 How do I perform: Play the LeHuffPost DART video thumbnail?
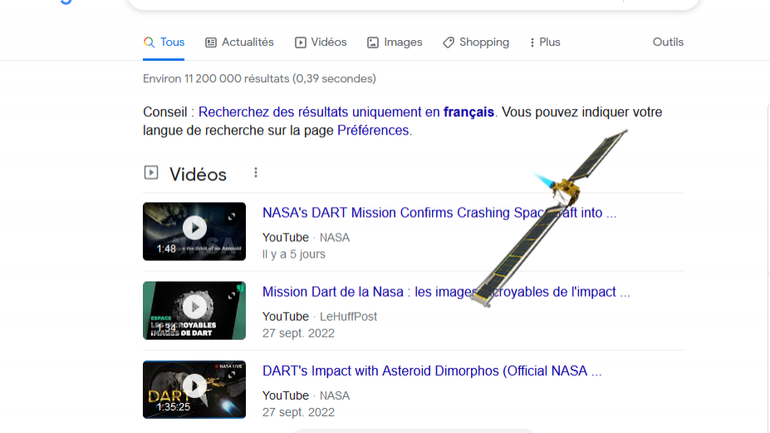(x=194, y=310)
